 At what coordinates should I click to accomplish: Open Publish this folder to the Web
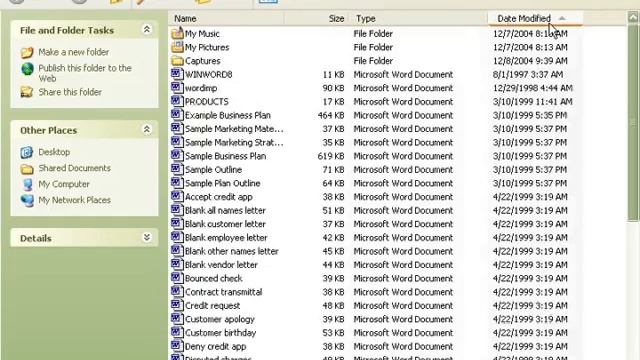coord(85,73)
